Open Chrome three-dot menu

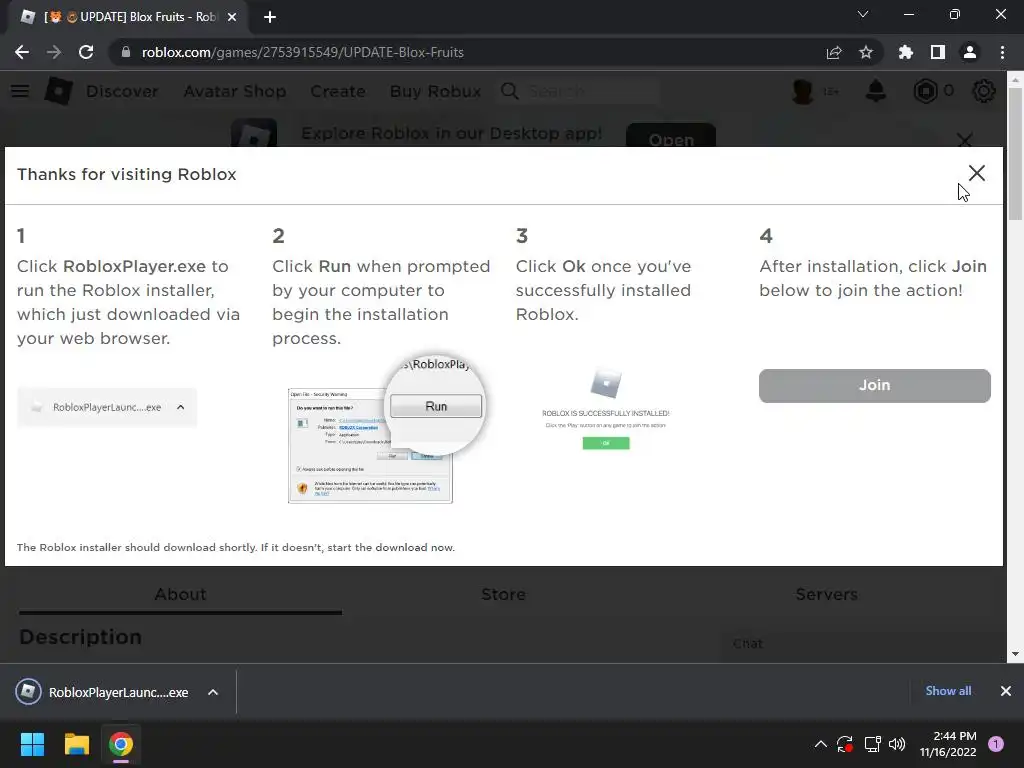click(1002, 52)
